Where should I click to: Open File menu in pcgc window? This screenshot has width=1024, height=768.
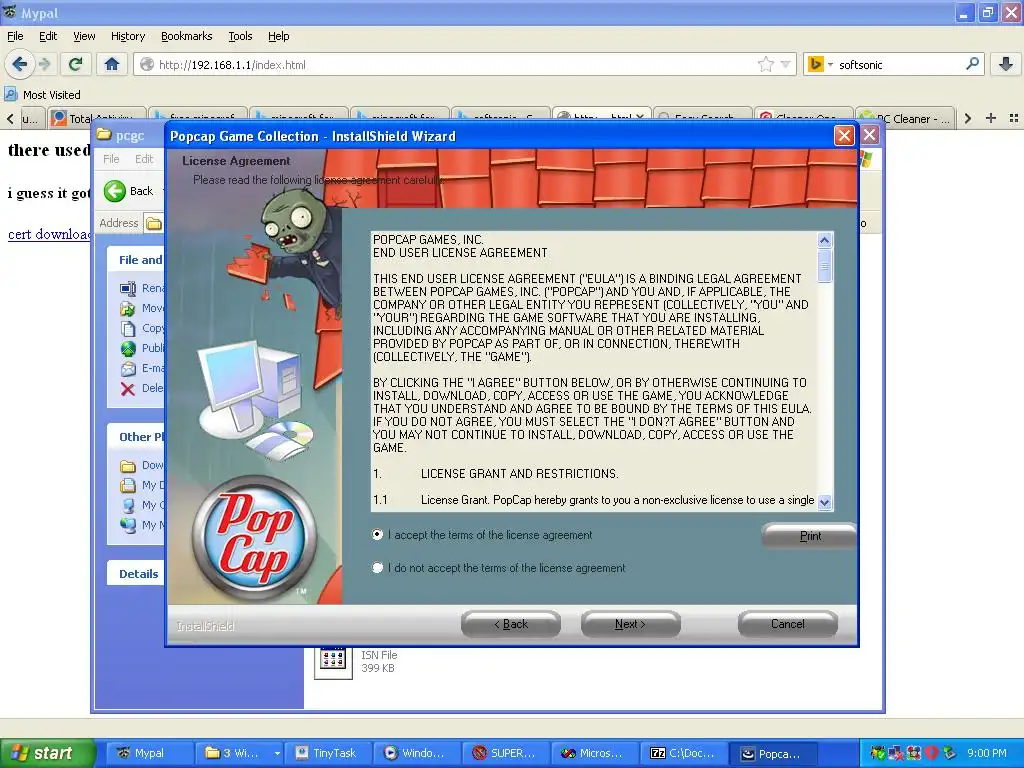tap(111, 159)
